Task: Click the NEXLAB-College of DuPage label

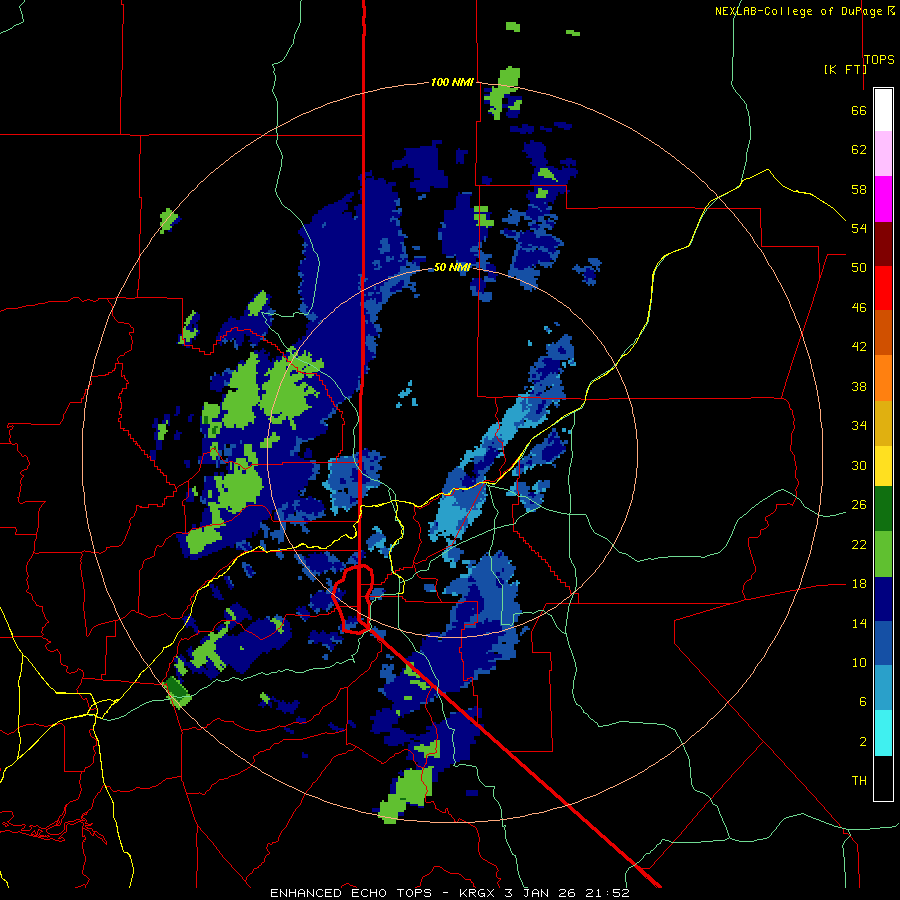Action: [x=800, y=11]
